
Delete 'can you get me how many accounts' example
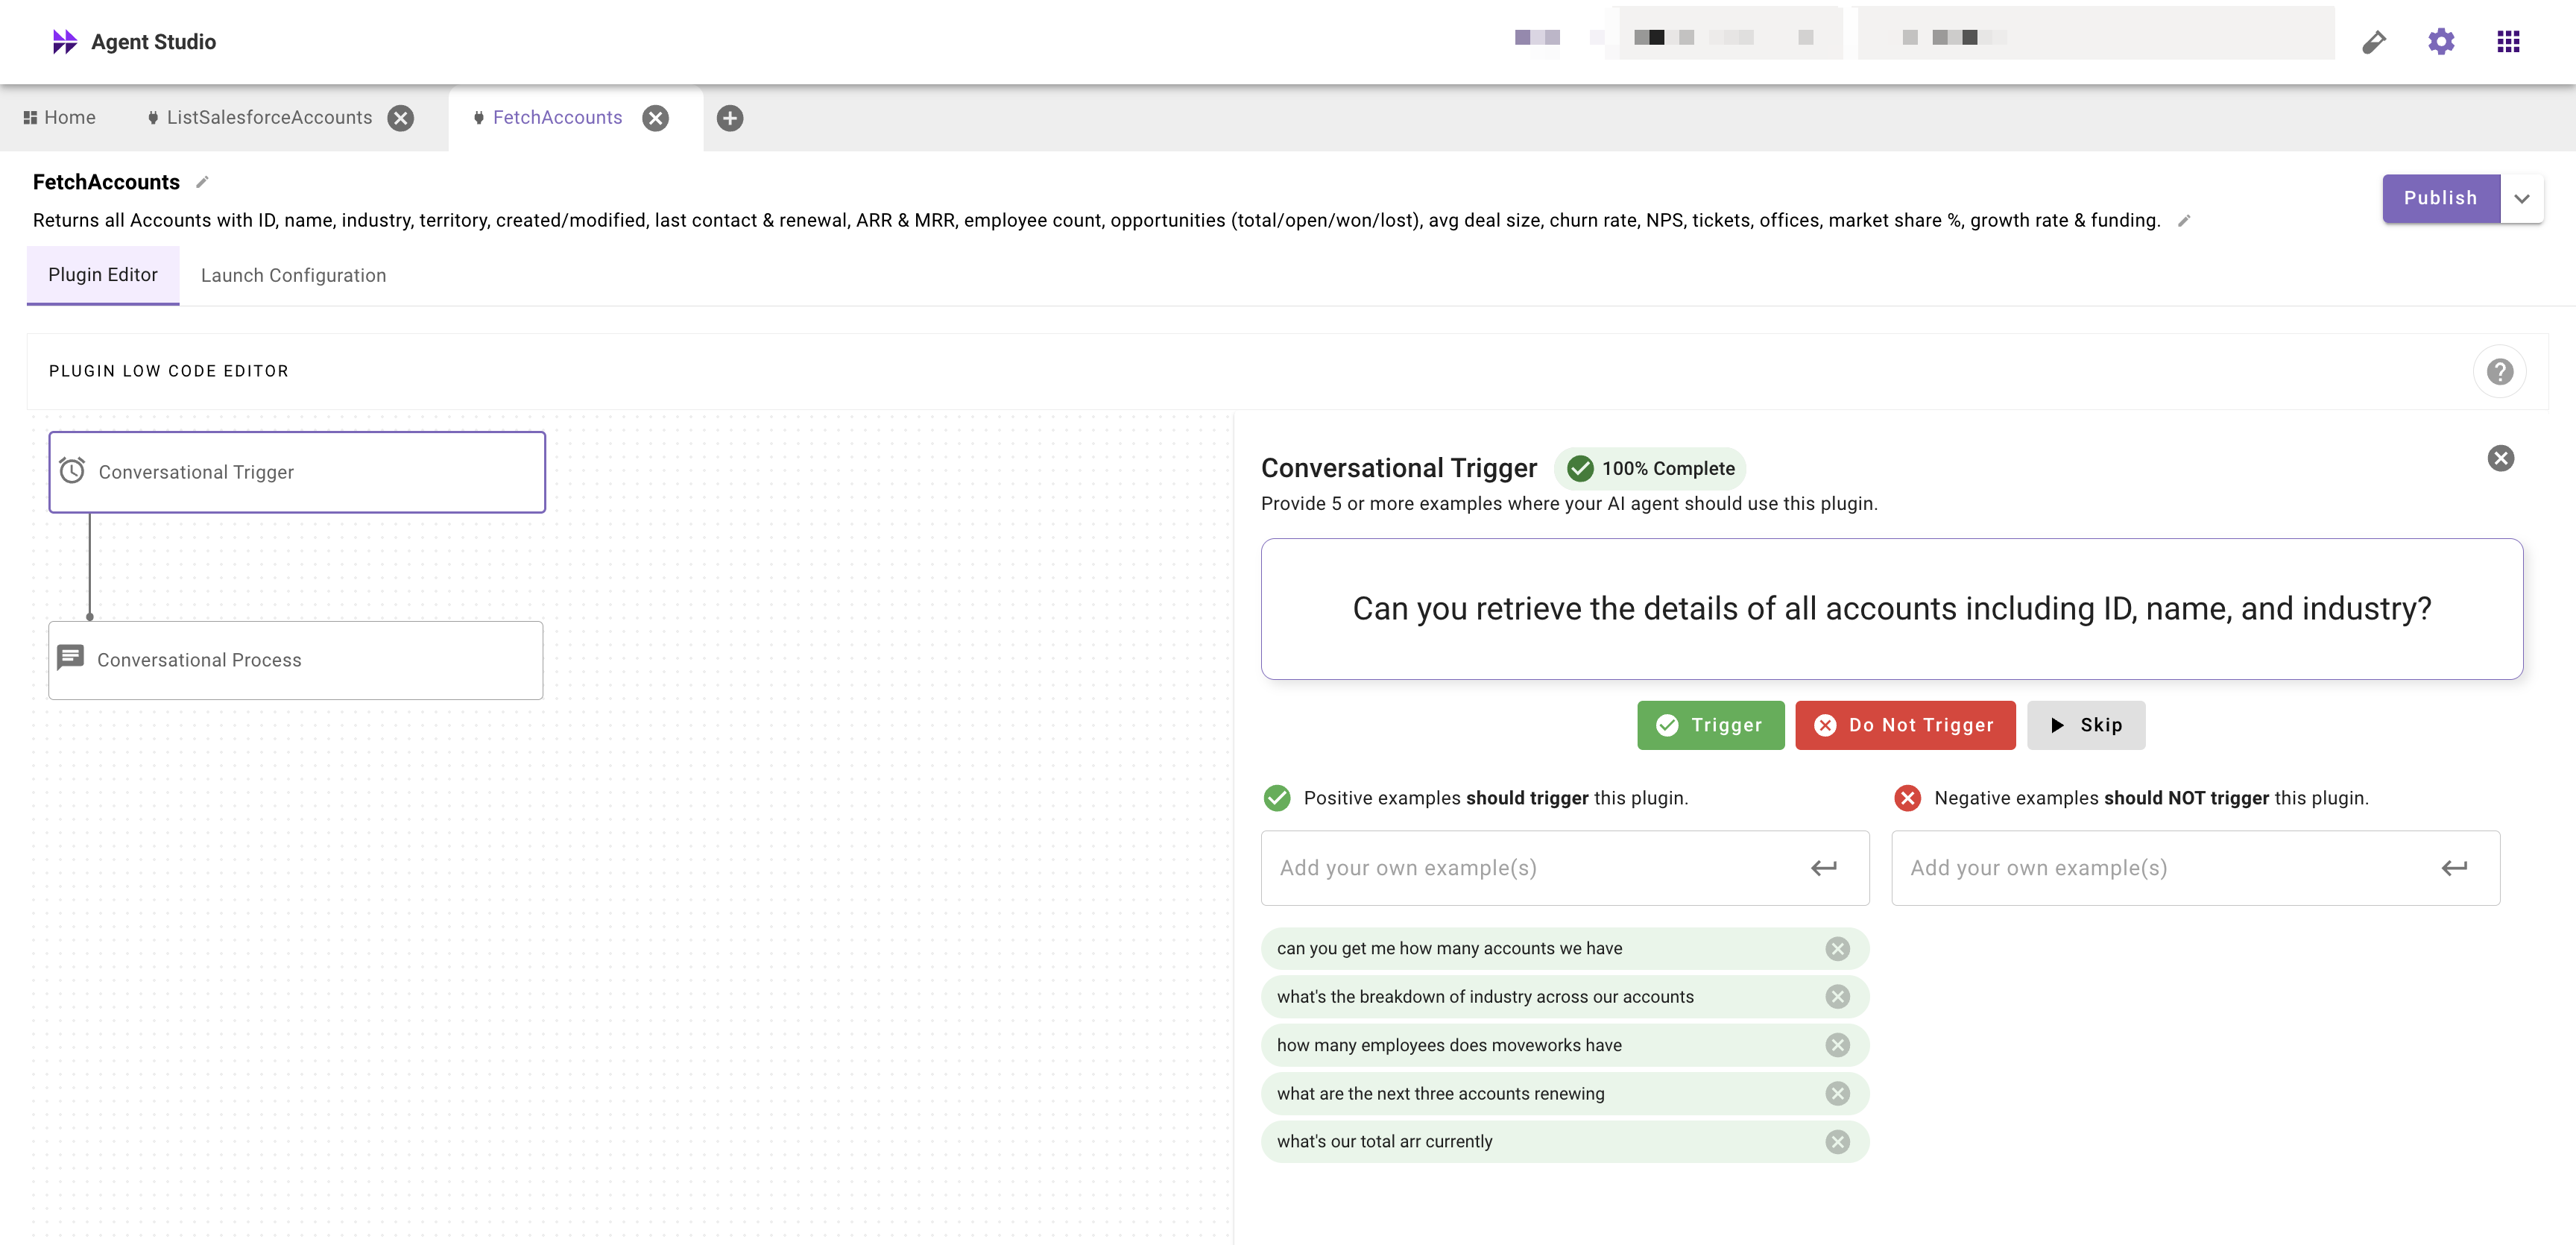pyautogui.click(x=1837, y=949)
